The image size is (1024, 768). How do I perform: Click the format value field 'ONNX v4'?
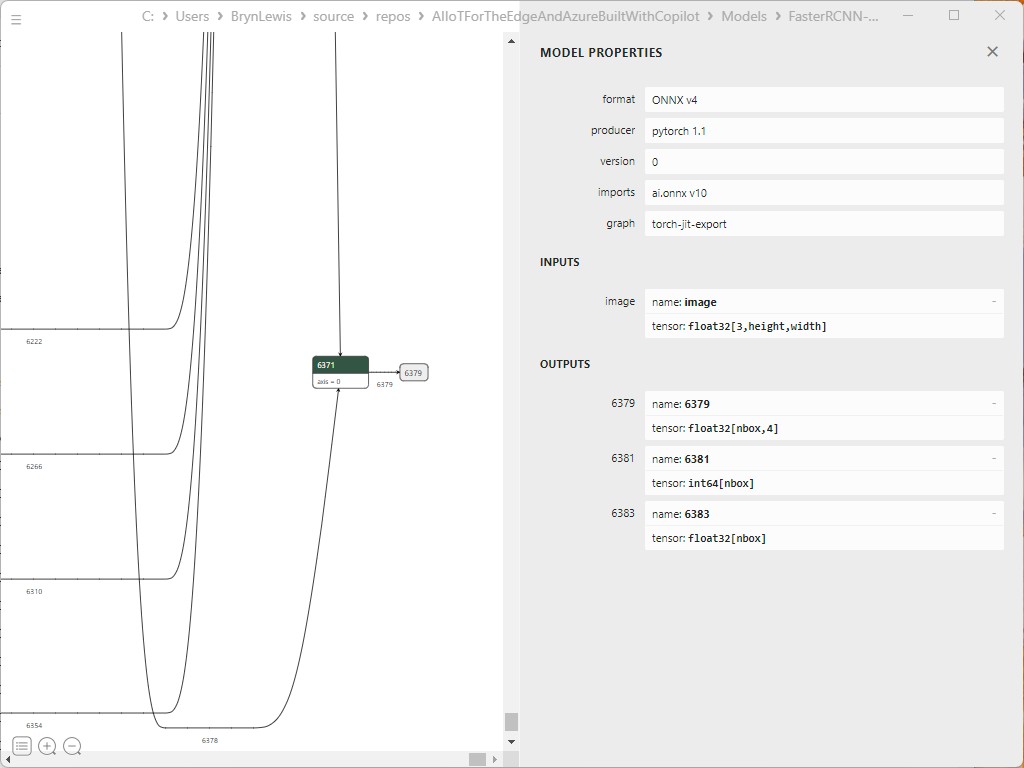823,100
